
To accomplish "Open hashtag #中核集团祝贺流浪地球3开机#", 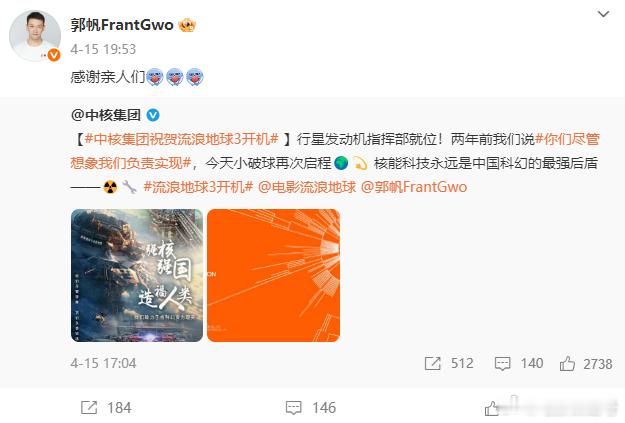I will click(181, 139).
